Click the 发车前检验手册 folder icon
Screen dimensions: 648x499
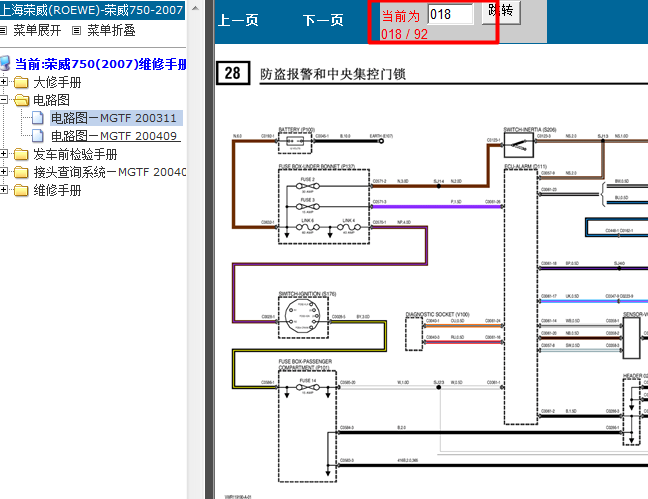coord(21,154)
